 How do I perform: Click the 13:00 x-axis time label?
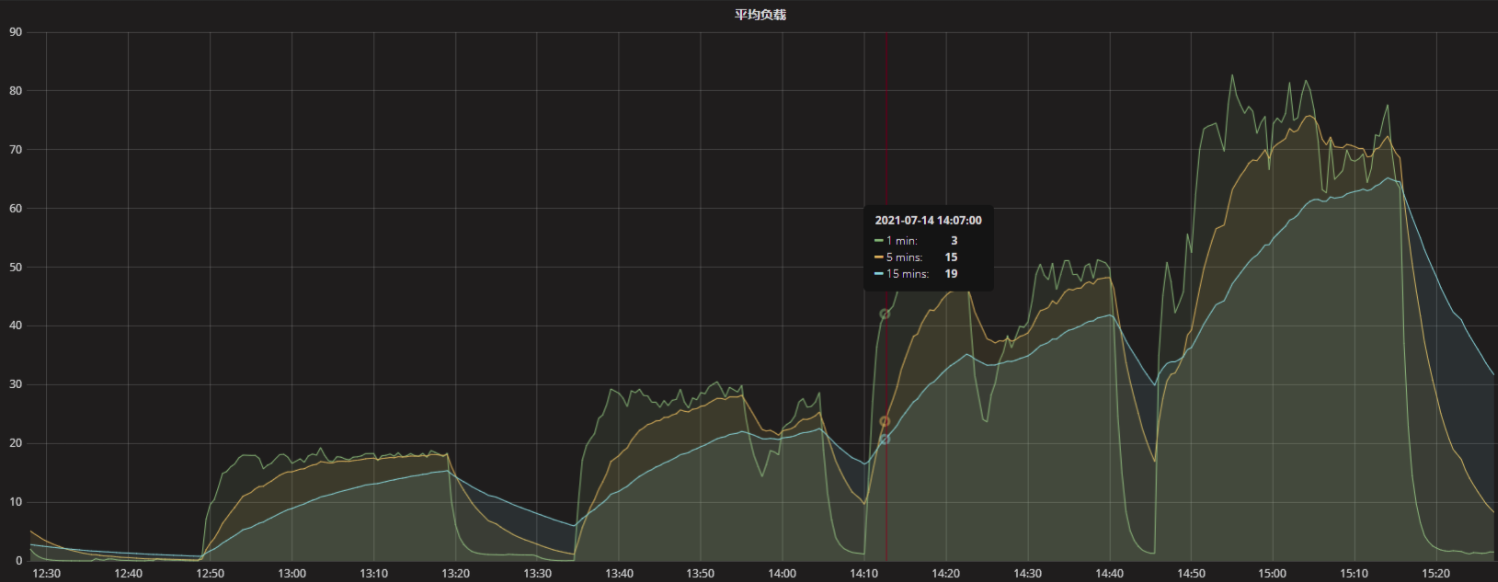point(292,573)
